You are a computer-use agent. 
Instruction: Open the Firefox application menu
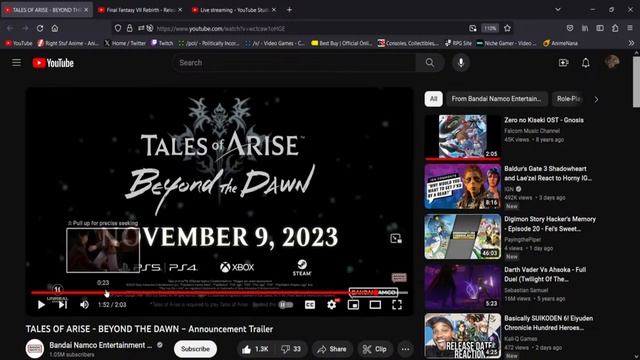coord(630,28)
